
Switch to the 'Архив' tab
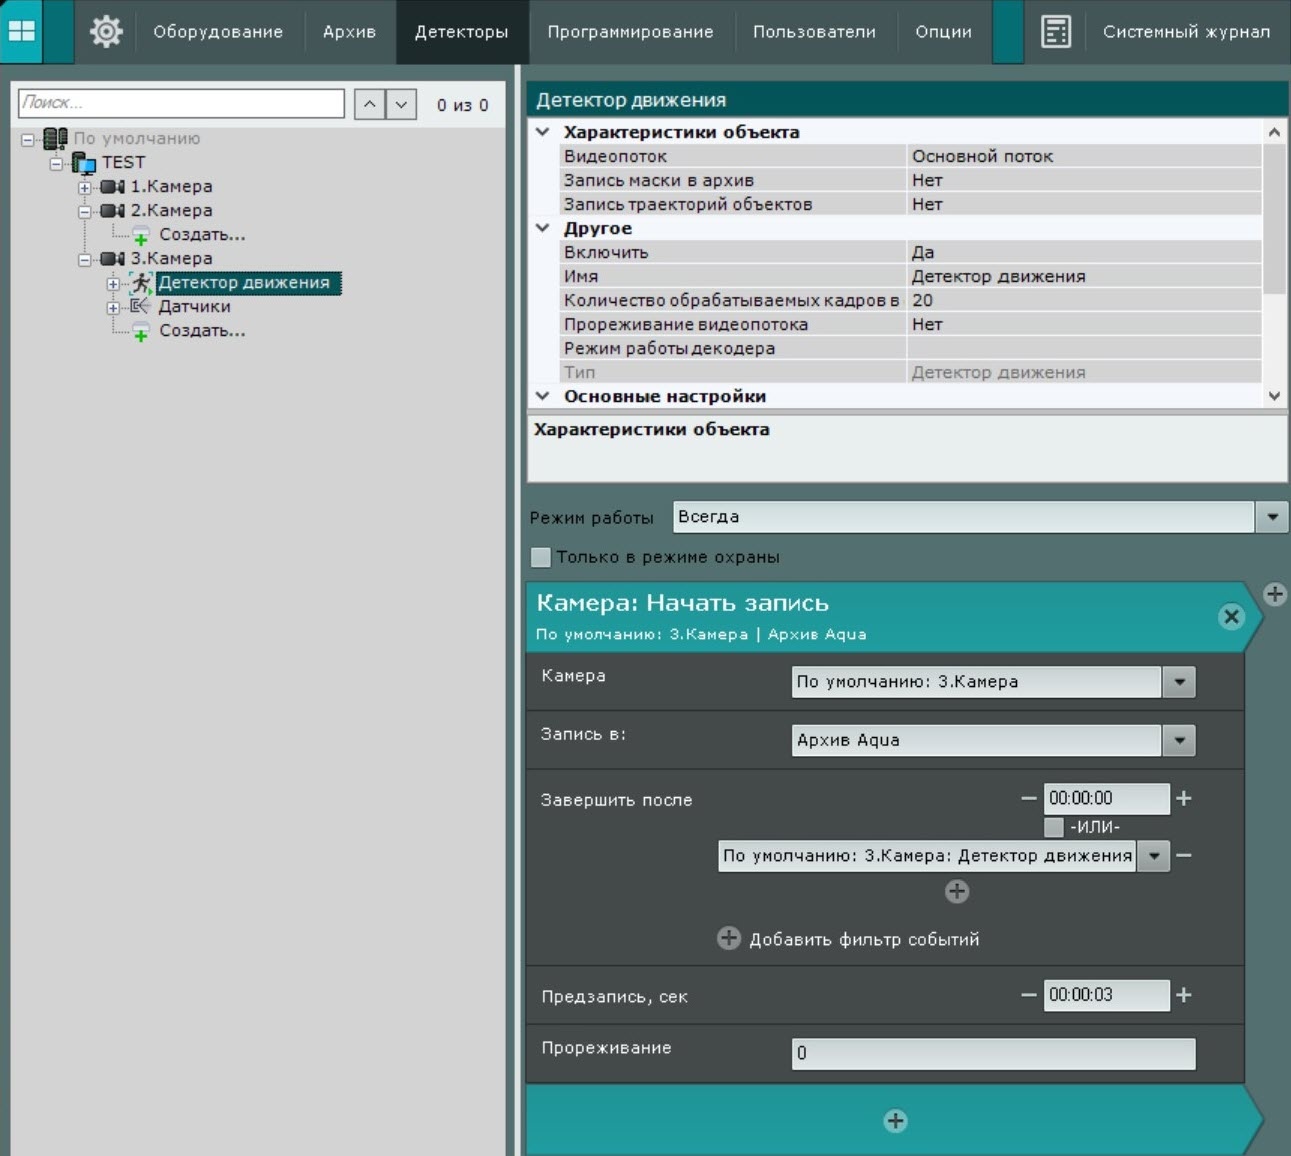(349, 32)
